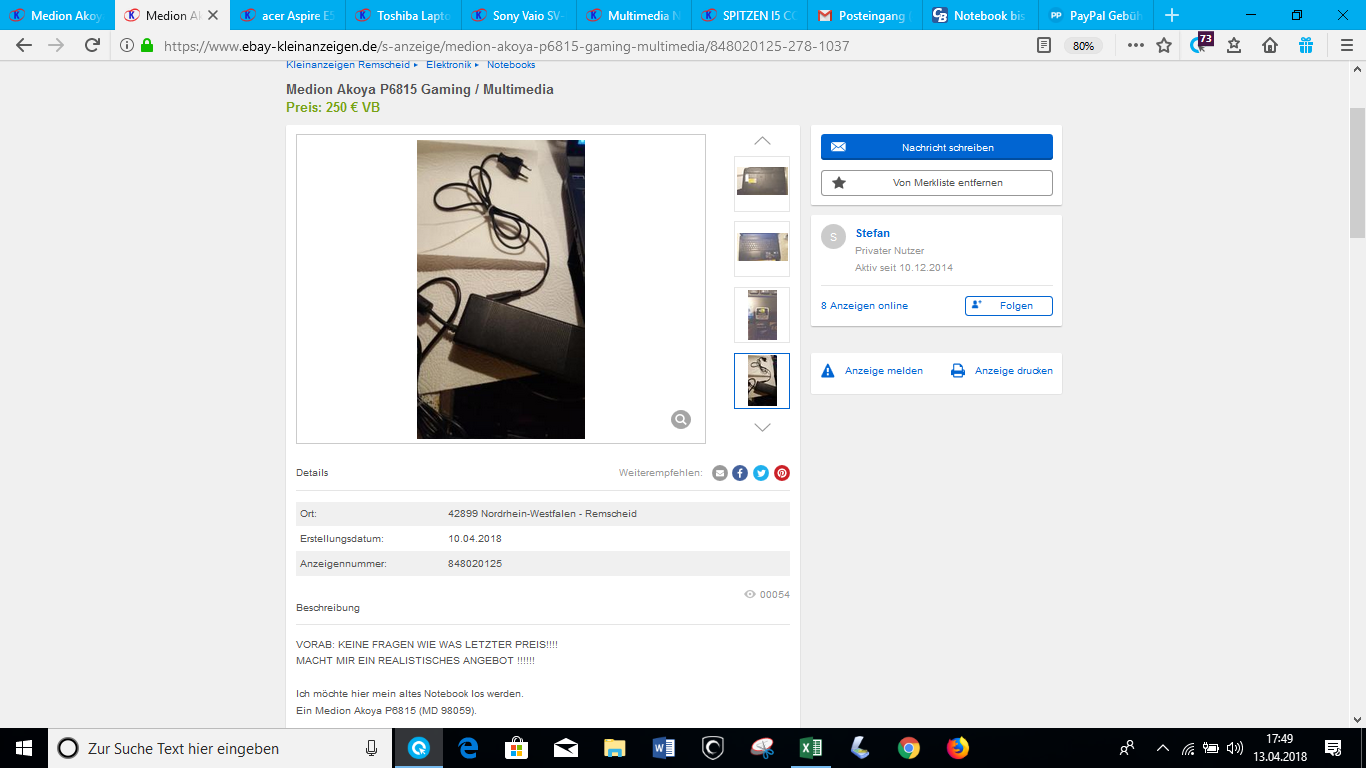Share the ad by email icon
This screenshot has width=1366, height=768.
click(720, 473)
